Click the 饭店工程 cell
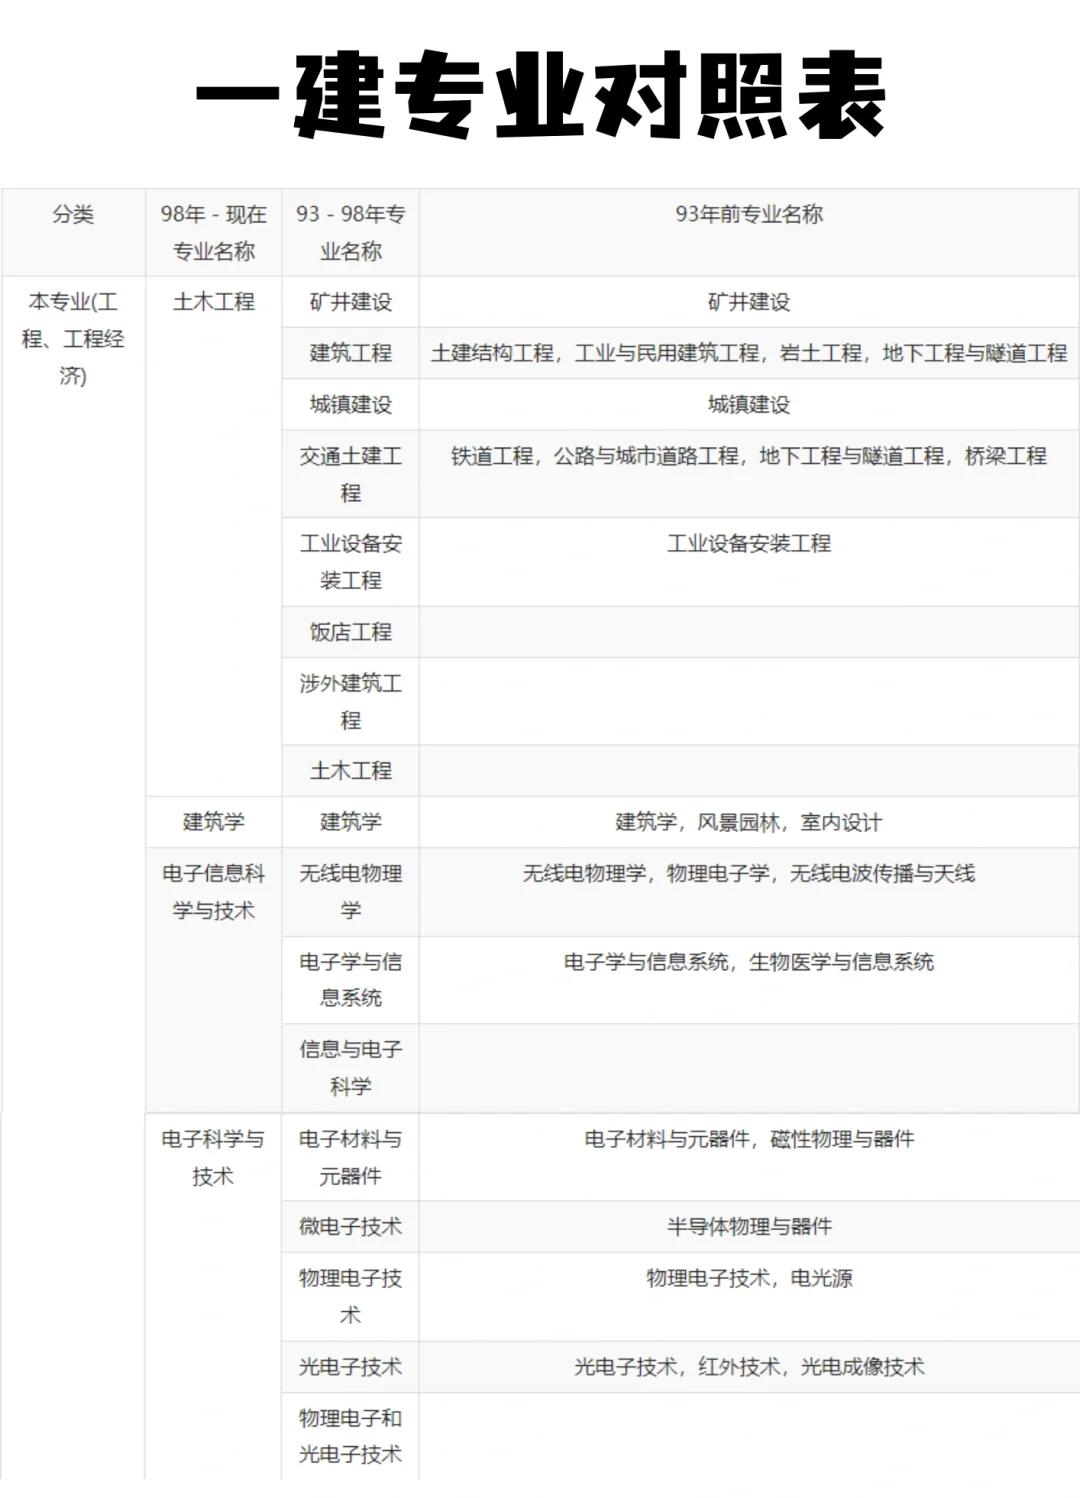Viewport: 1080px width, 1498px height. 348,632
